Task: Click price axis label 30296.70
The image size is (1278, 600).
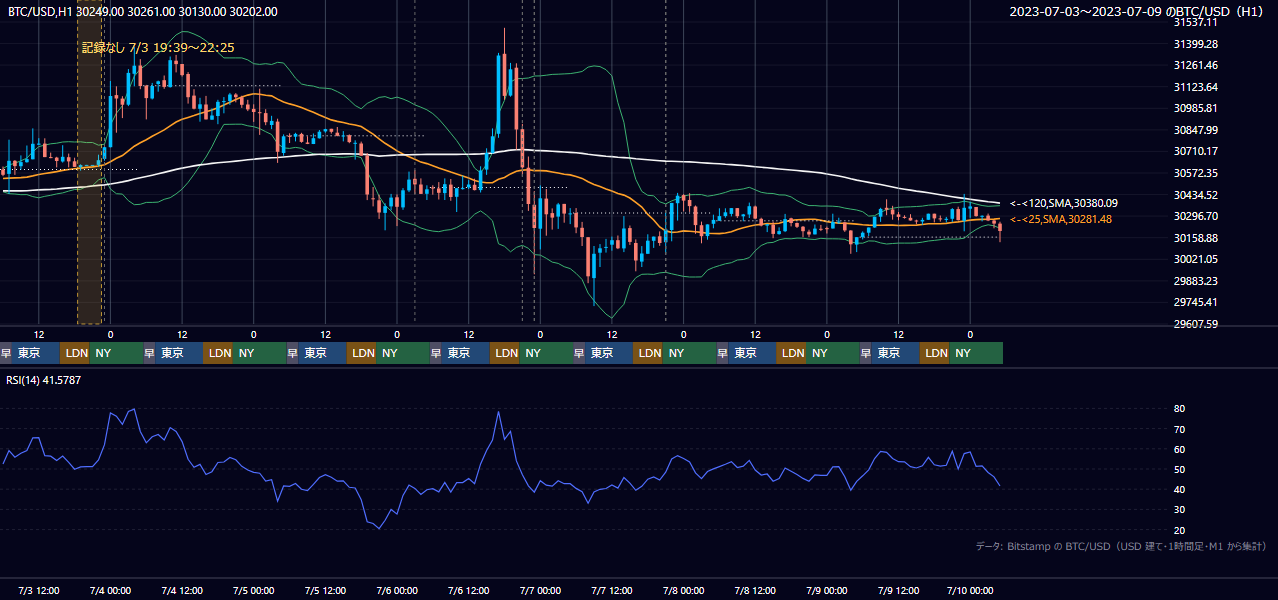Action: point(1195,216)
